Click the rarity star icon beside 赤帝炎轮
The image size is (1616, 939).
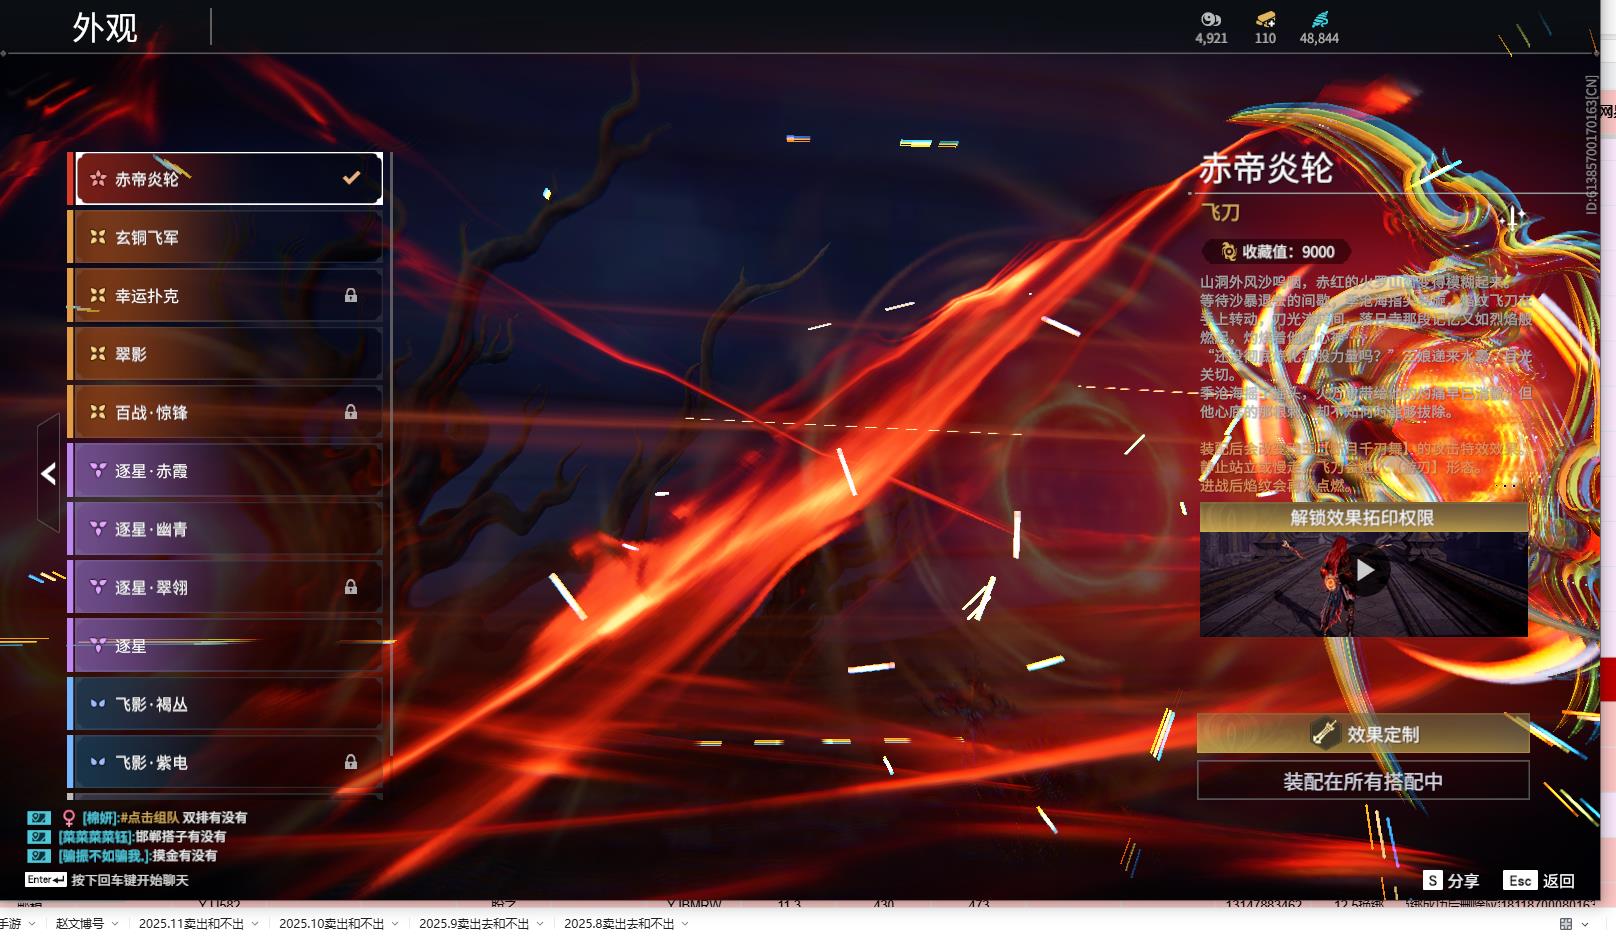(x=98, y=179)
